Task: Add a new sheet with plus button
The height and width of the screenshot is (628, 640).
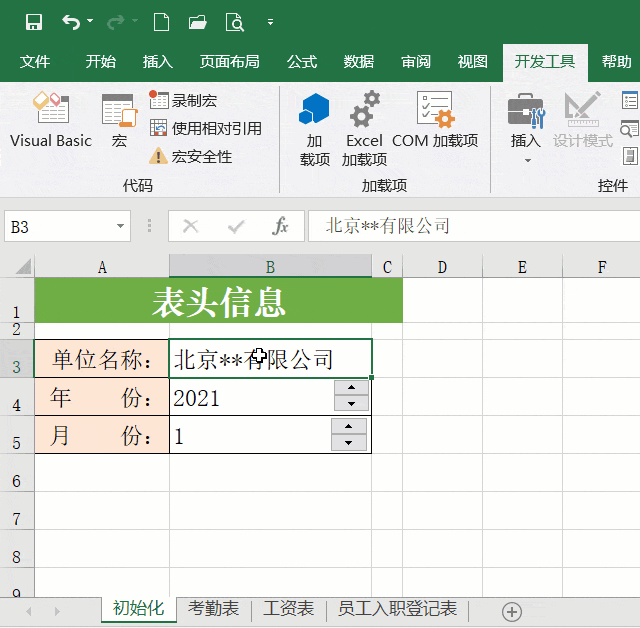Action: click(x=511, y=611)
